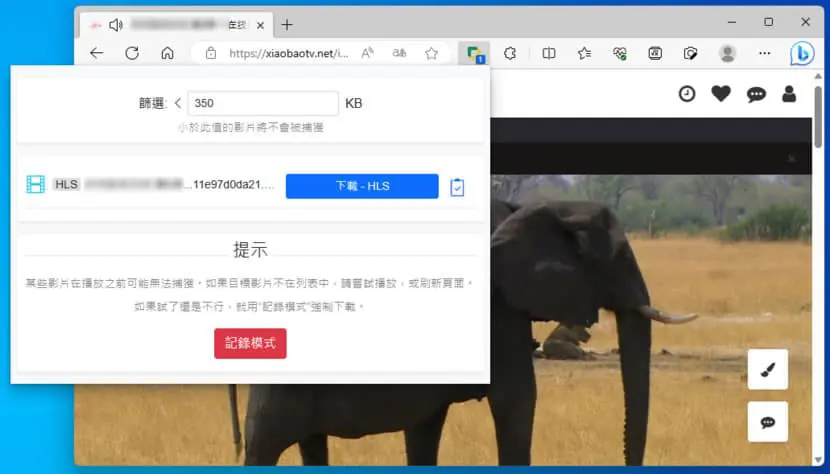Open the browser Settings and more menu

764,53
